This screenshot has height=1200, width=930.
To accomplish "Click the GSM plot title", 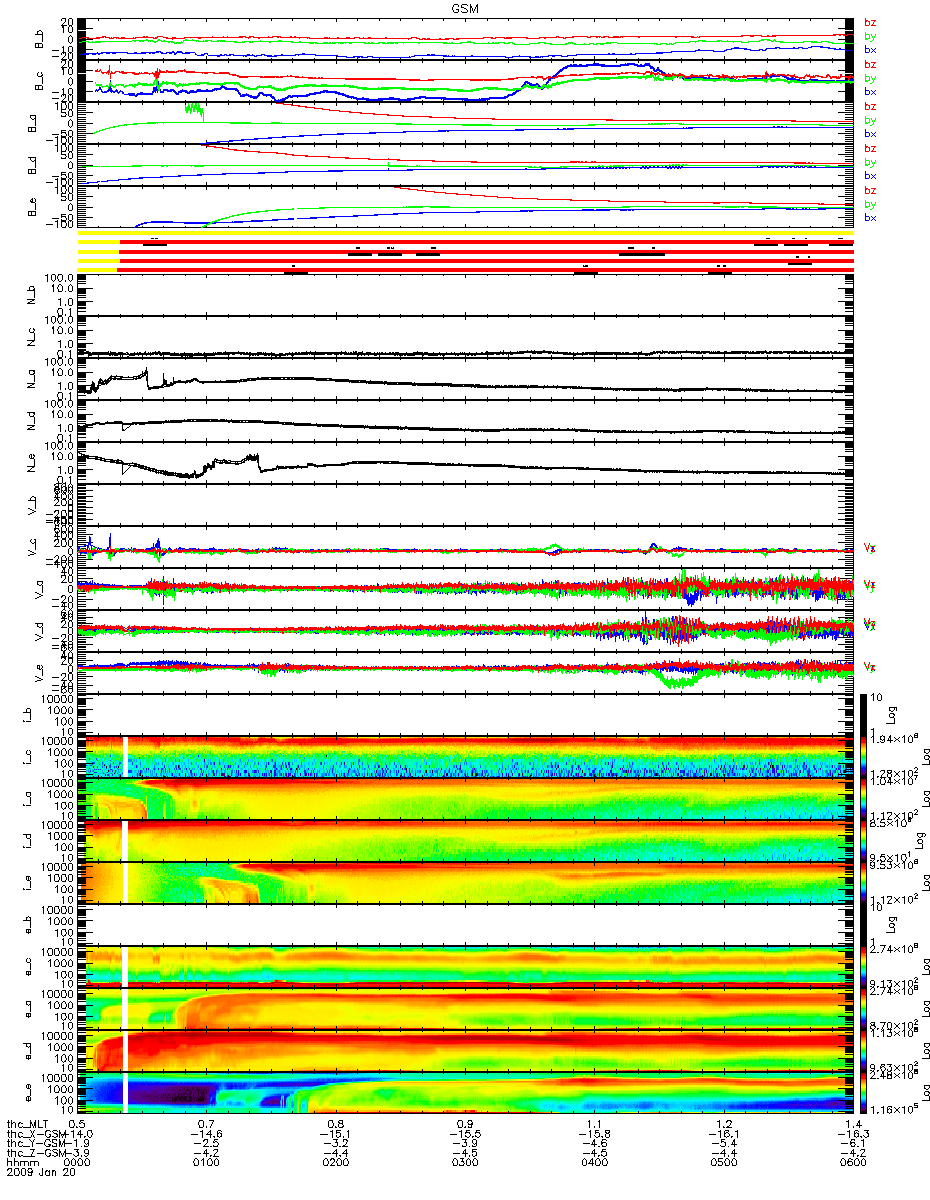I will tap(465, 7).
